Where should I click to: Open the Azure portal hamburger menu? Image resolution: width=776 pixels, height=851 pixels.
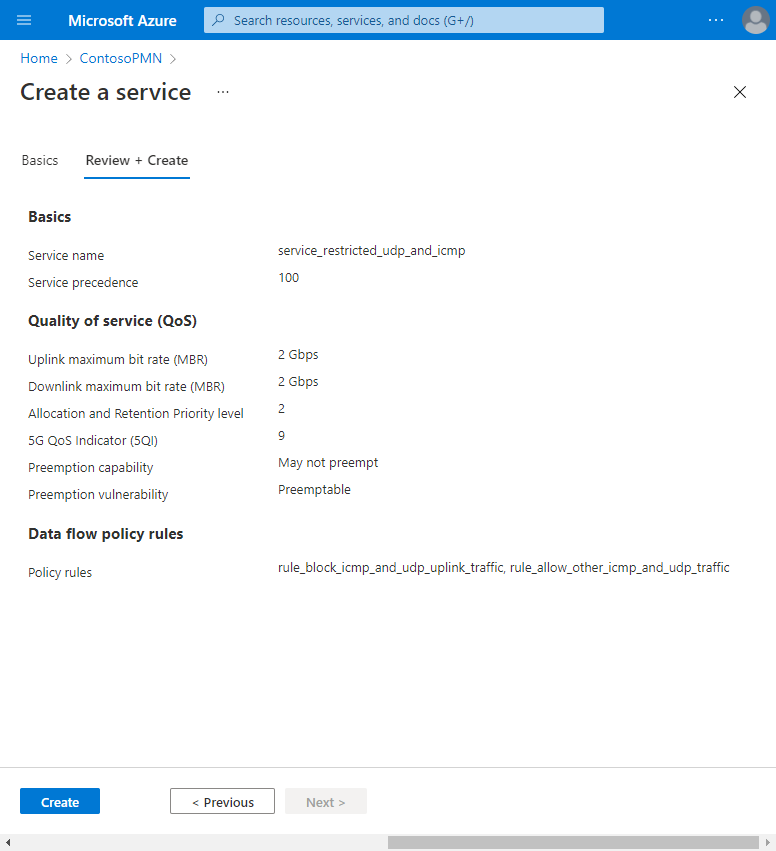pyautogui.click(x=24, y=20)
